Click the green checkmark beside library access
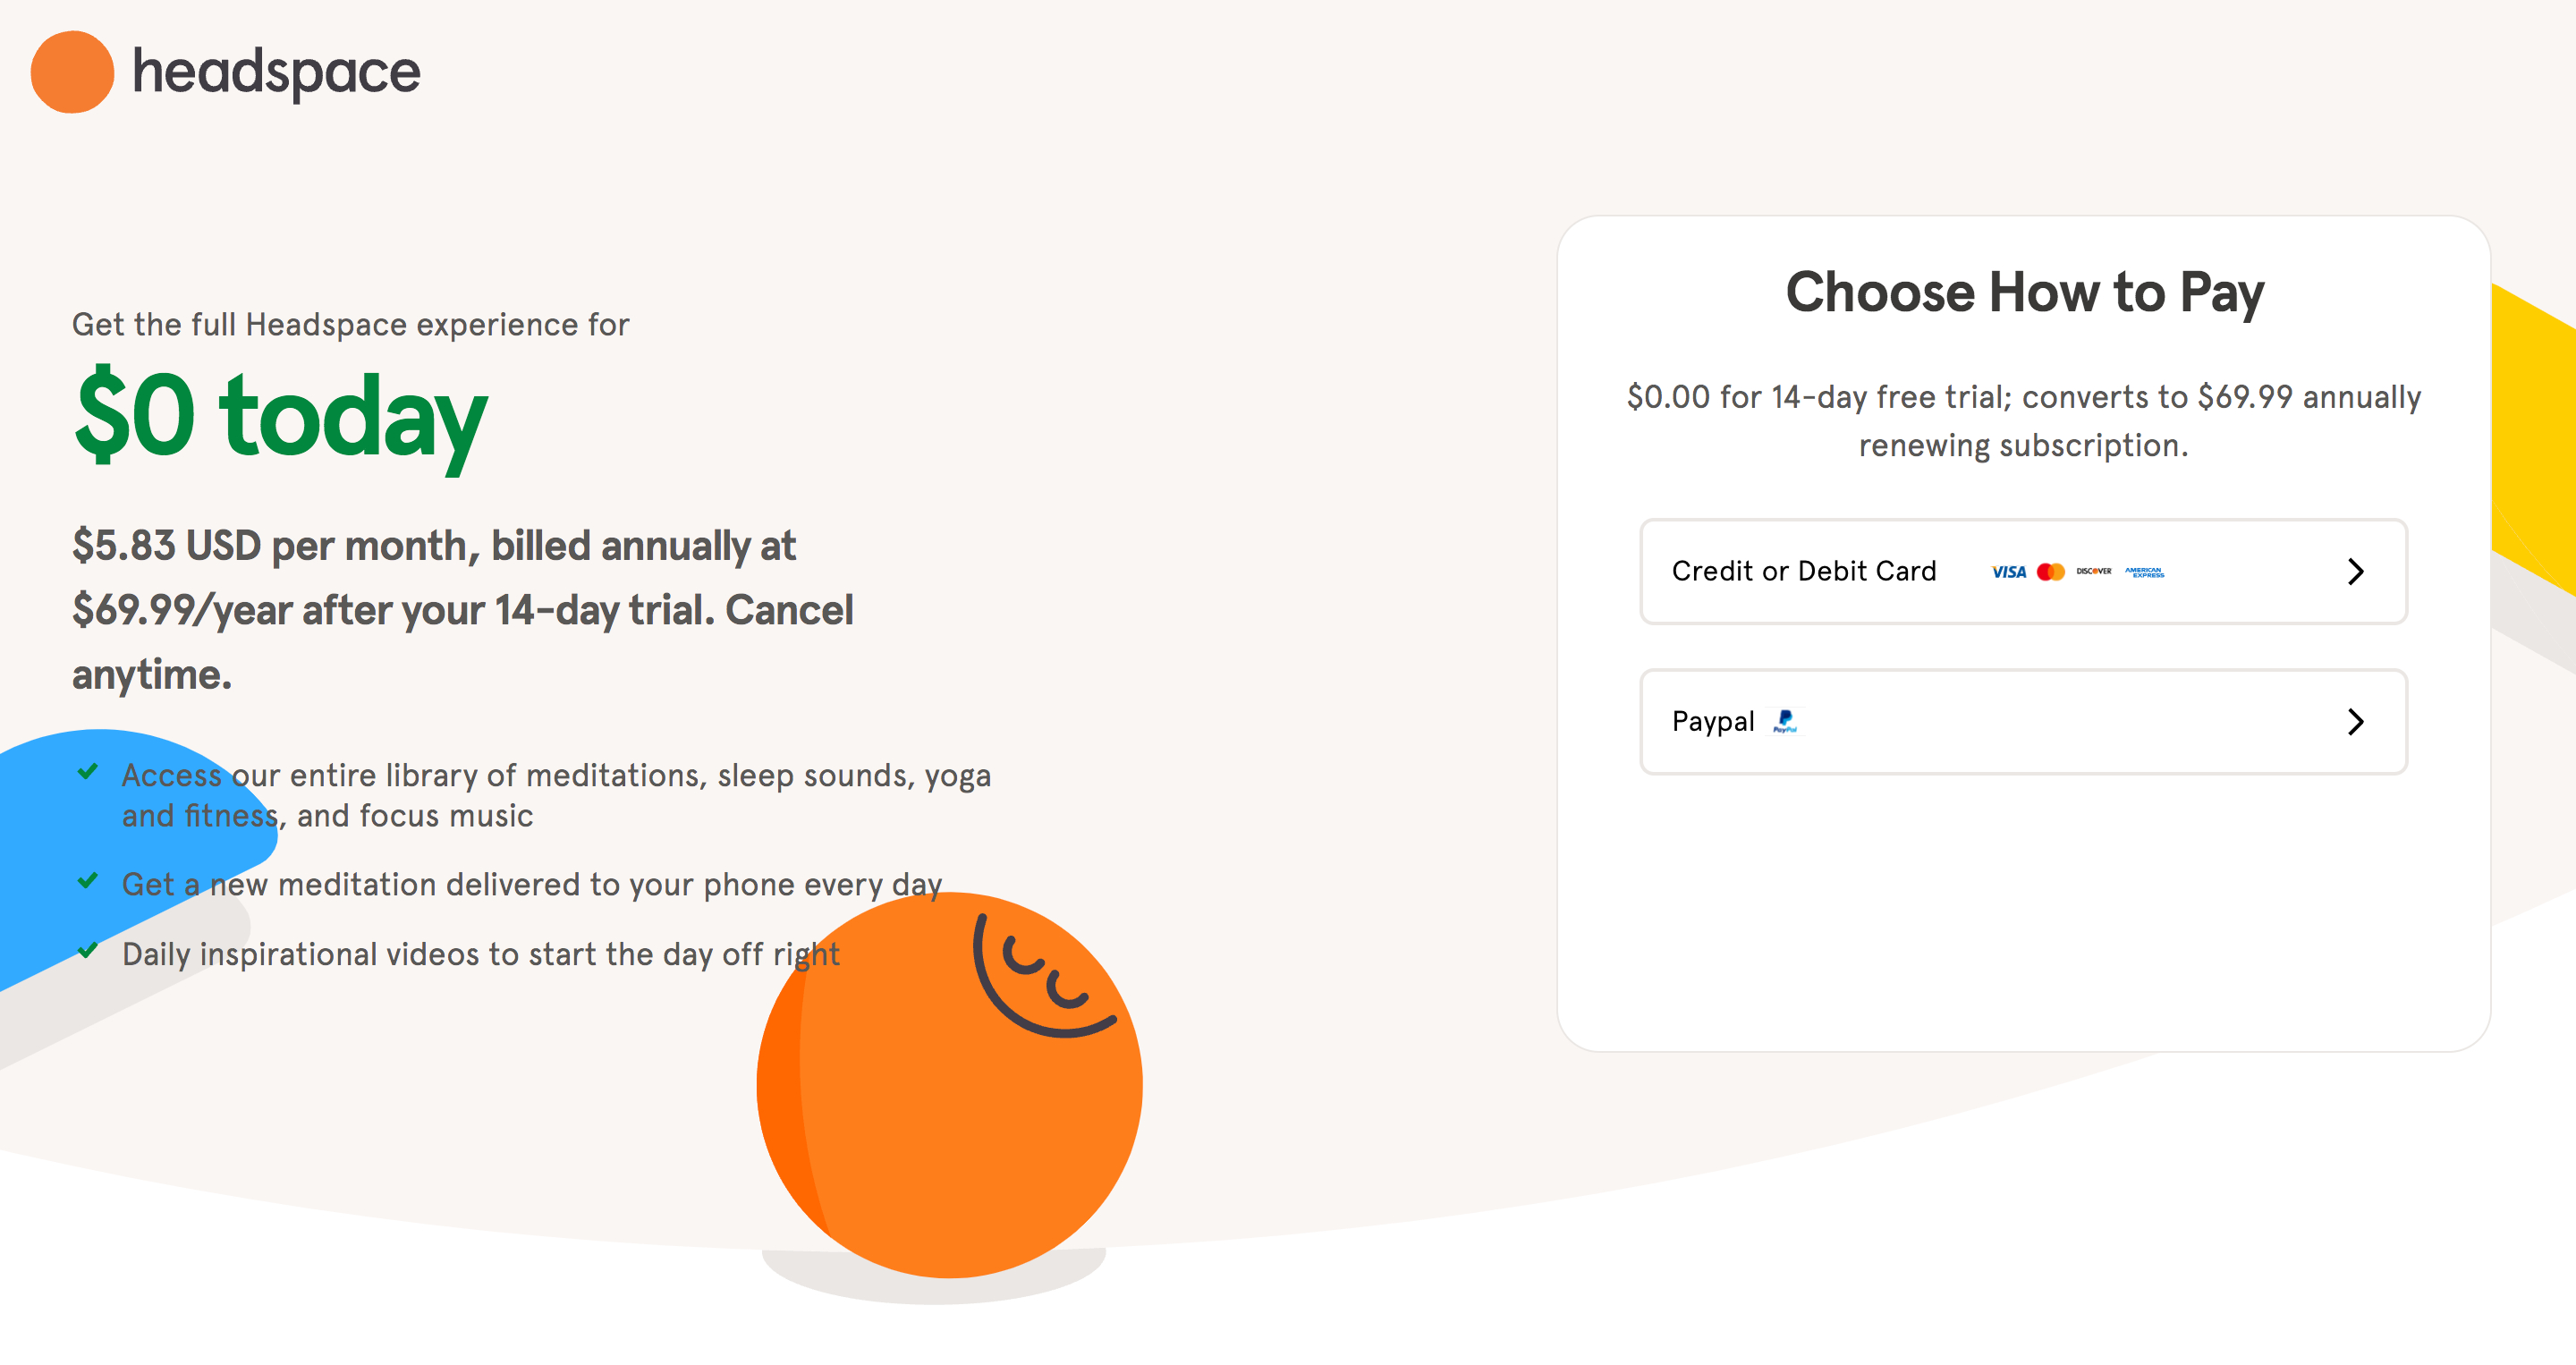The height and width of the screenshot is (1365, 2576). (x=88, y=772)
